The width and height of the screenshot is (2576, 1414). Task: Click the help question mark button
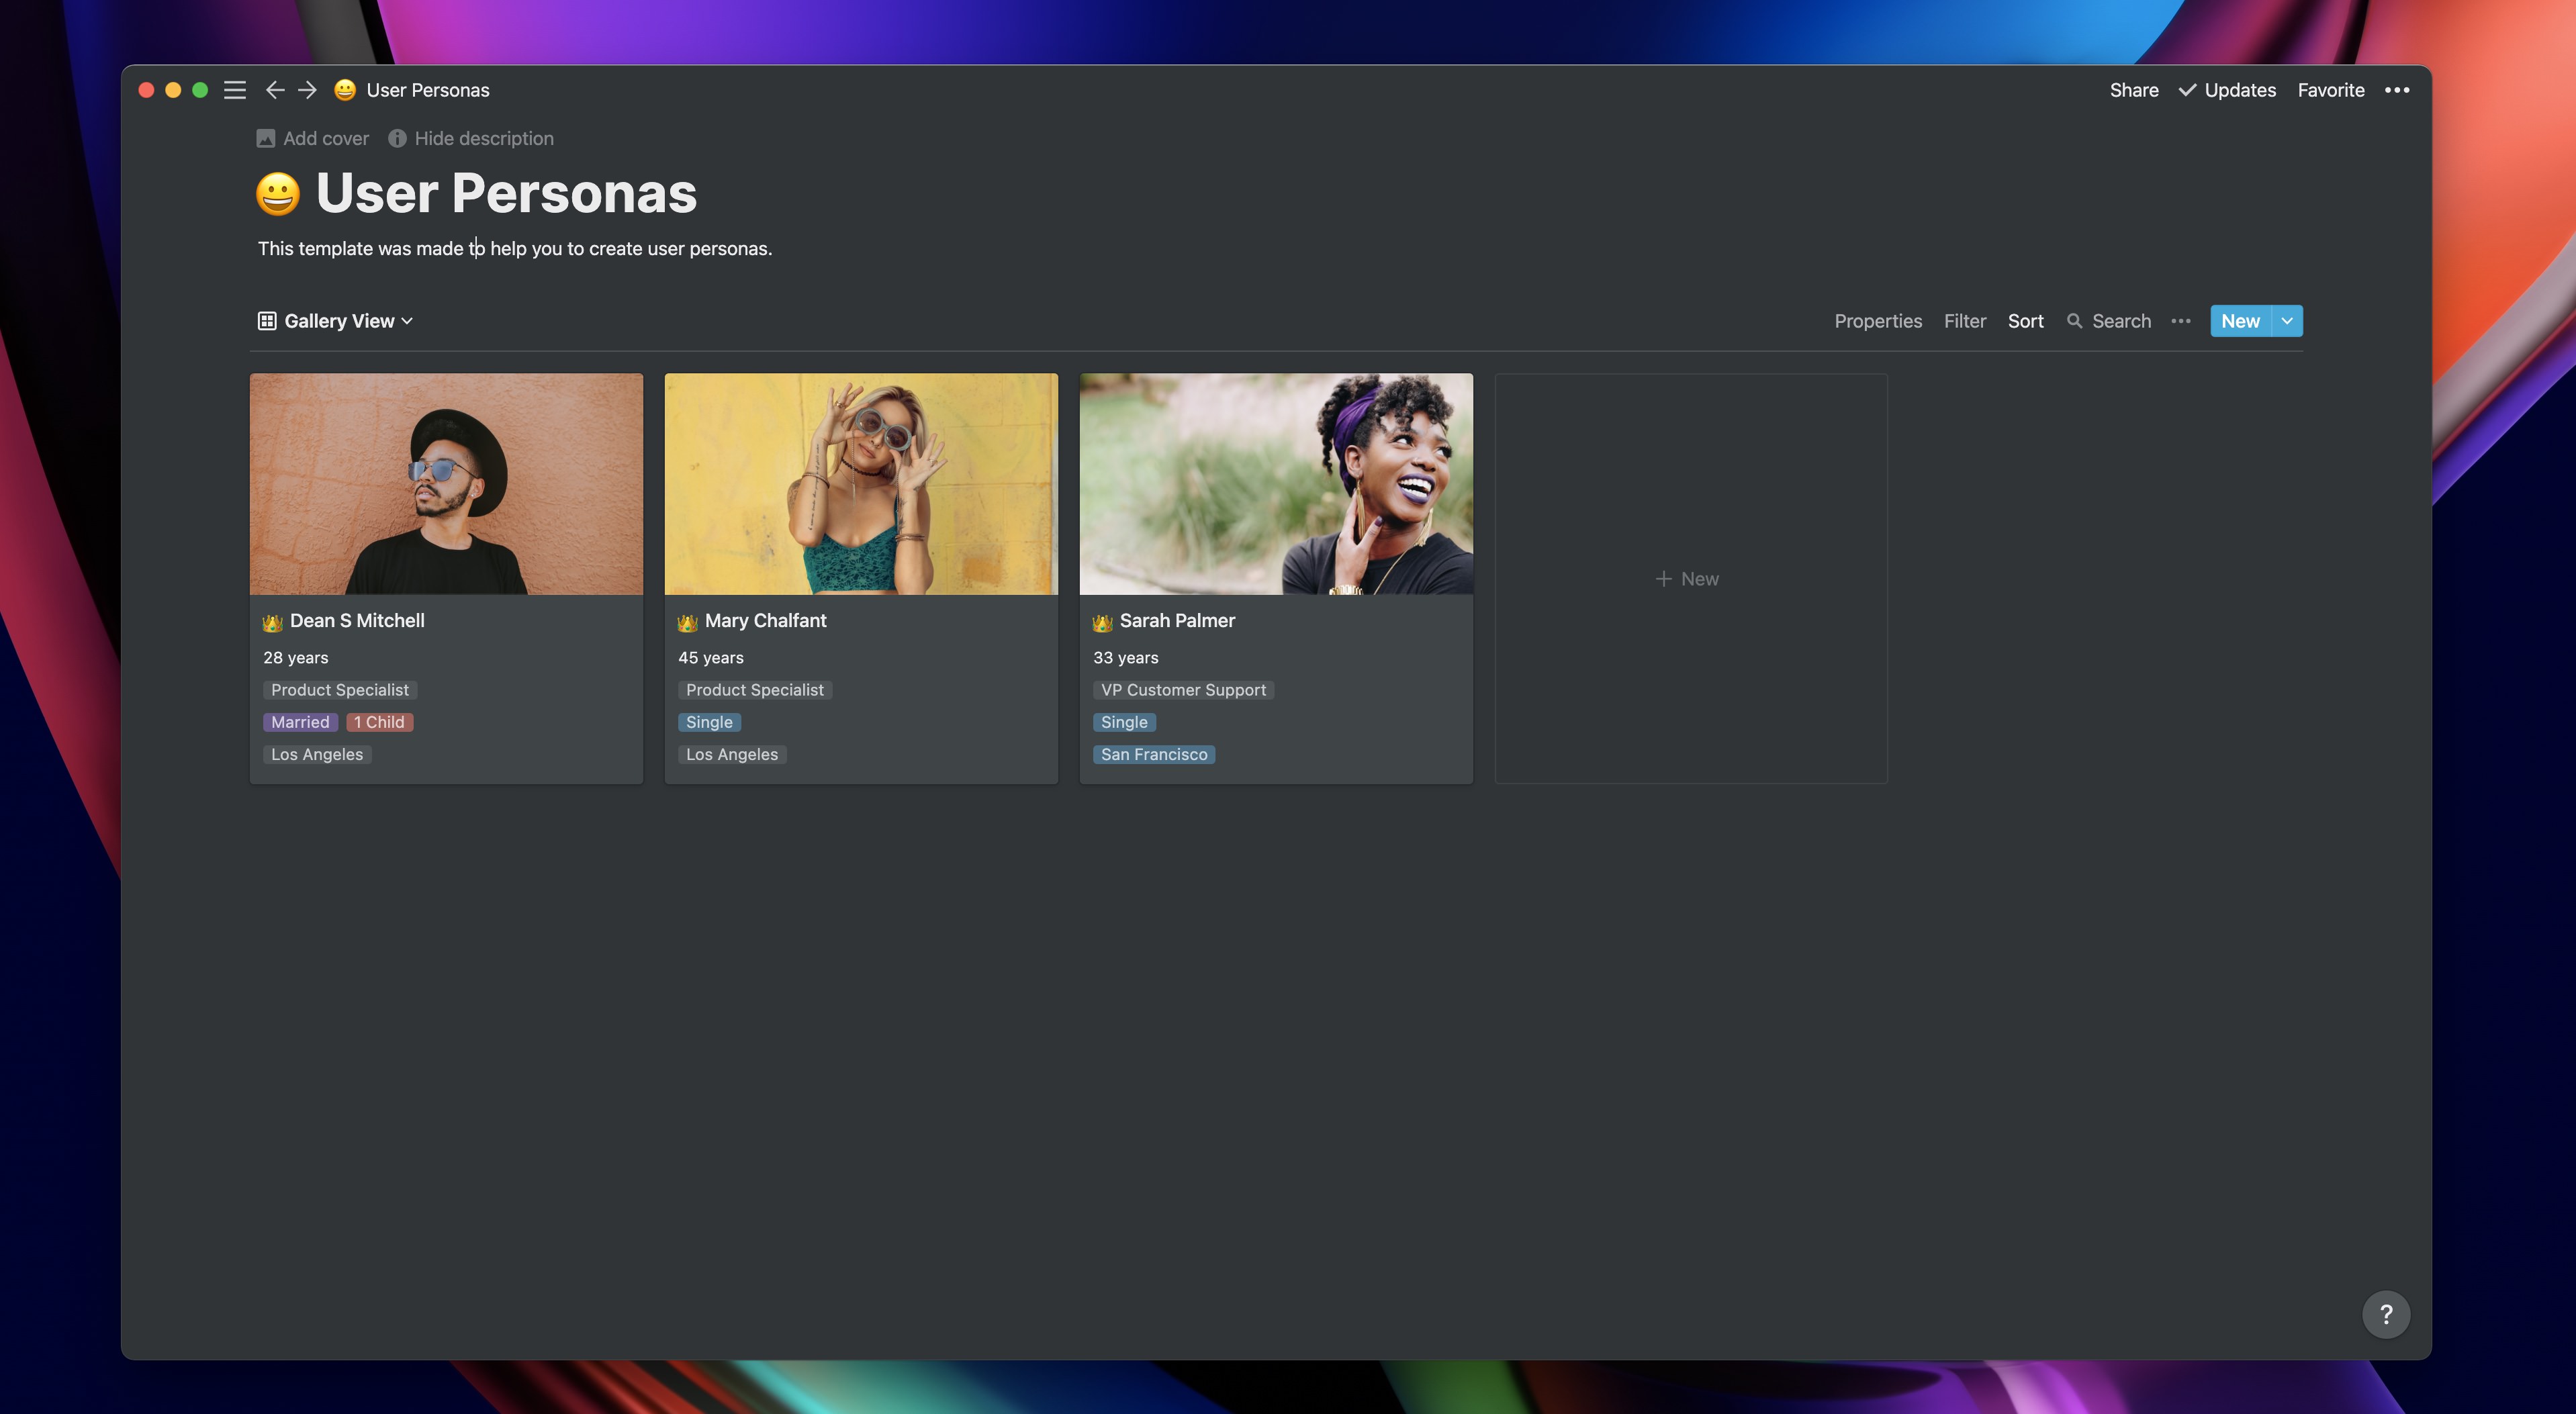[2385, 1314]
